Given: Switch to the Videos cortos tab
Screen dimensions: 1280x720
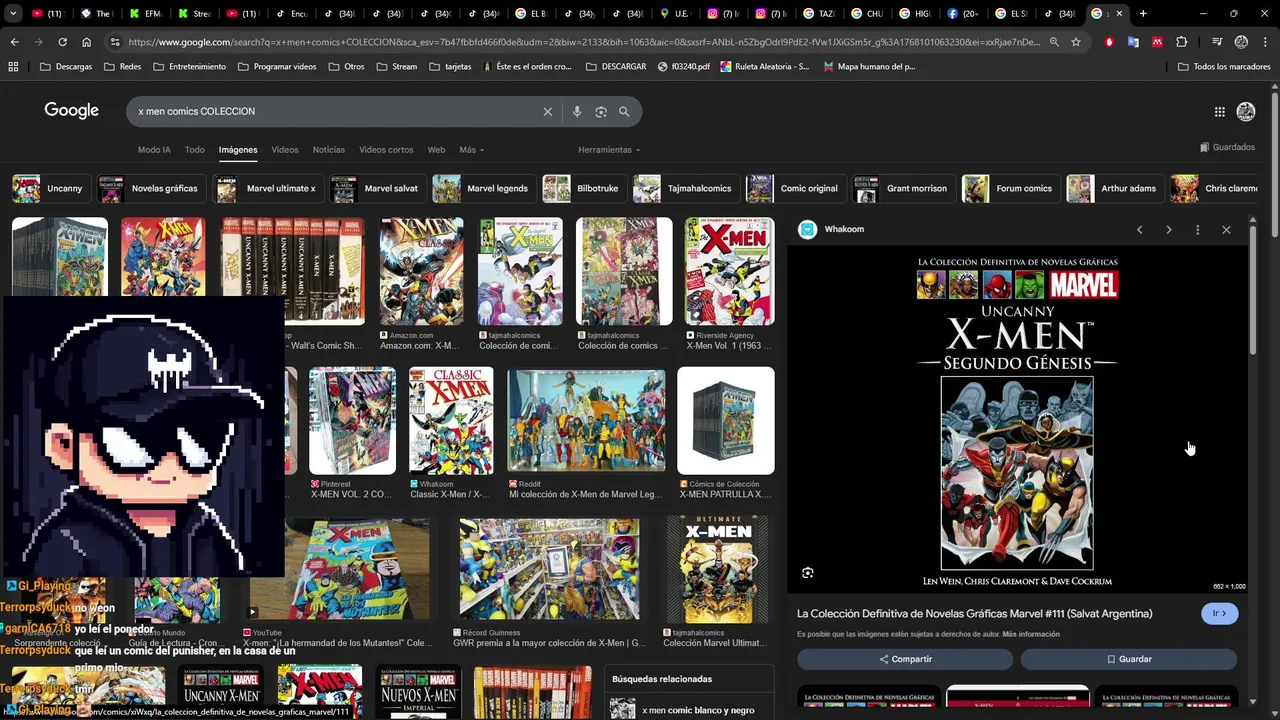Looking at the screenshot, I should (386, 150).
